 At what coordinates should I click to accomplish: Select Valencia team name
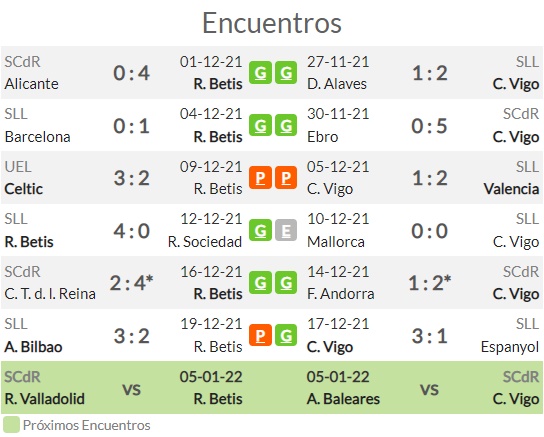pyautogui.click(x=511, y=189)
